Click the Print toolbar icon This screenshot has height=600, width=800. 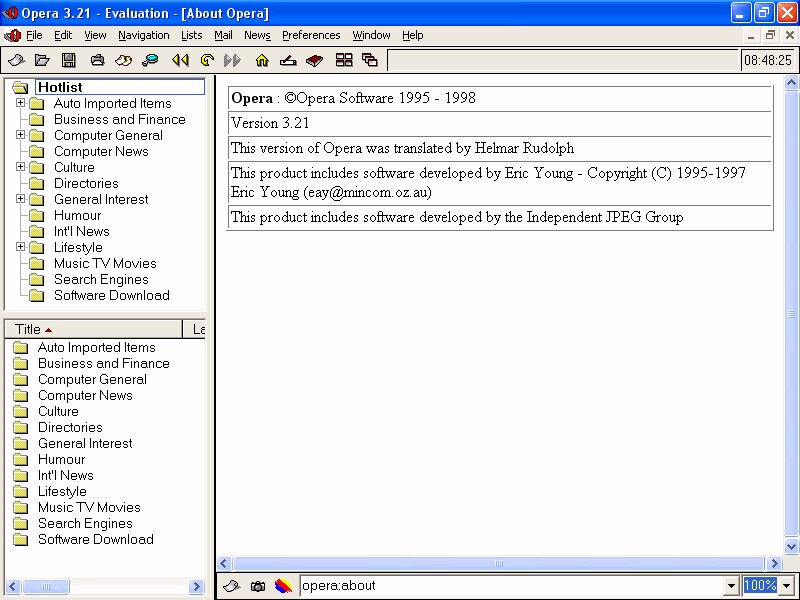97,60
